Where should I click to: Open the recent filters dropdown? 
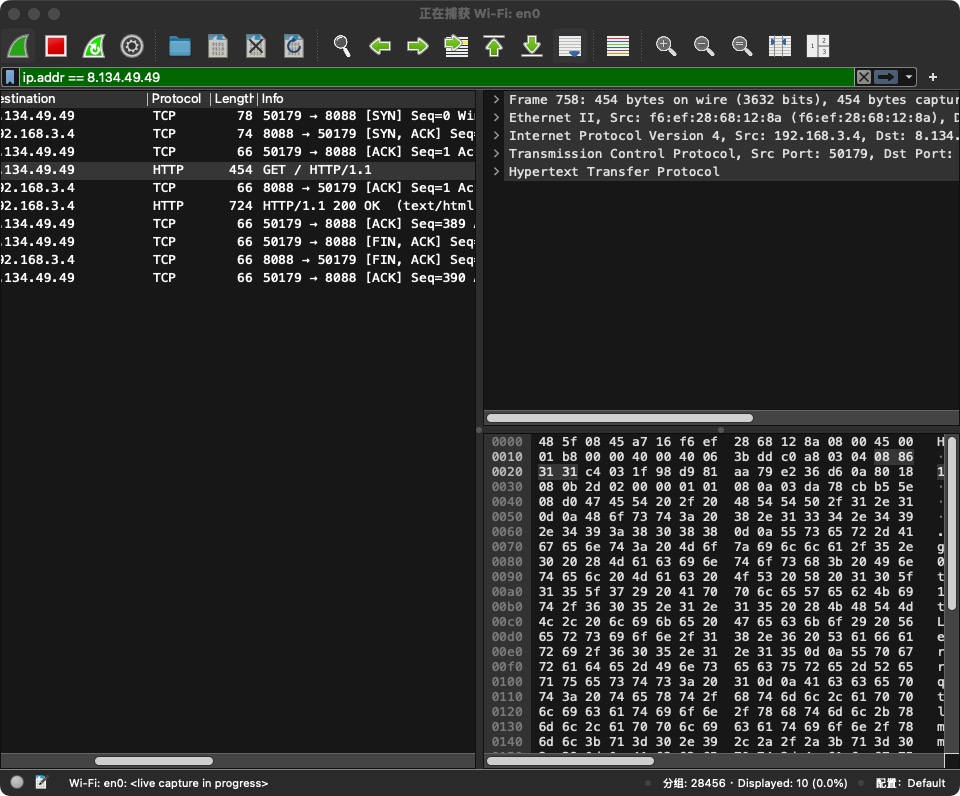coord(909,77)
